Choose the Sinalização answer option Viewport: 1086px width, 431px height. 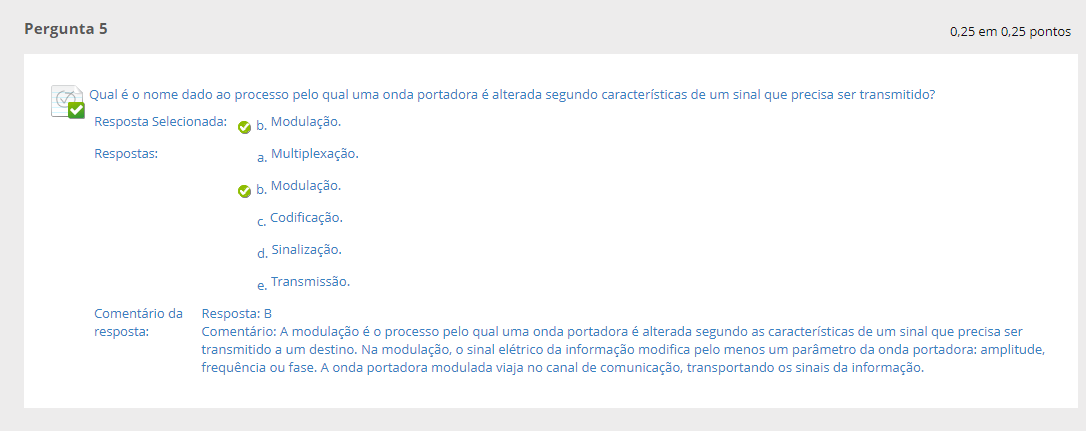(306, 249)
